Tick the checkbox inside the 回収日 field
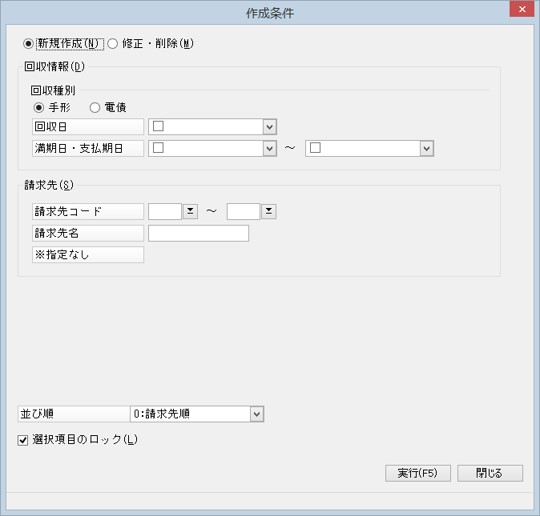This screenshot has width=540, height=516. [x=158, y=126]
